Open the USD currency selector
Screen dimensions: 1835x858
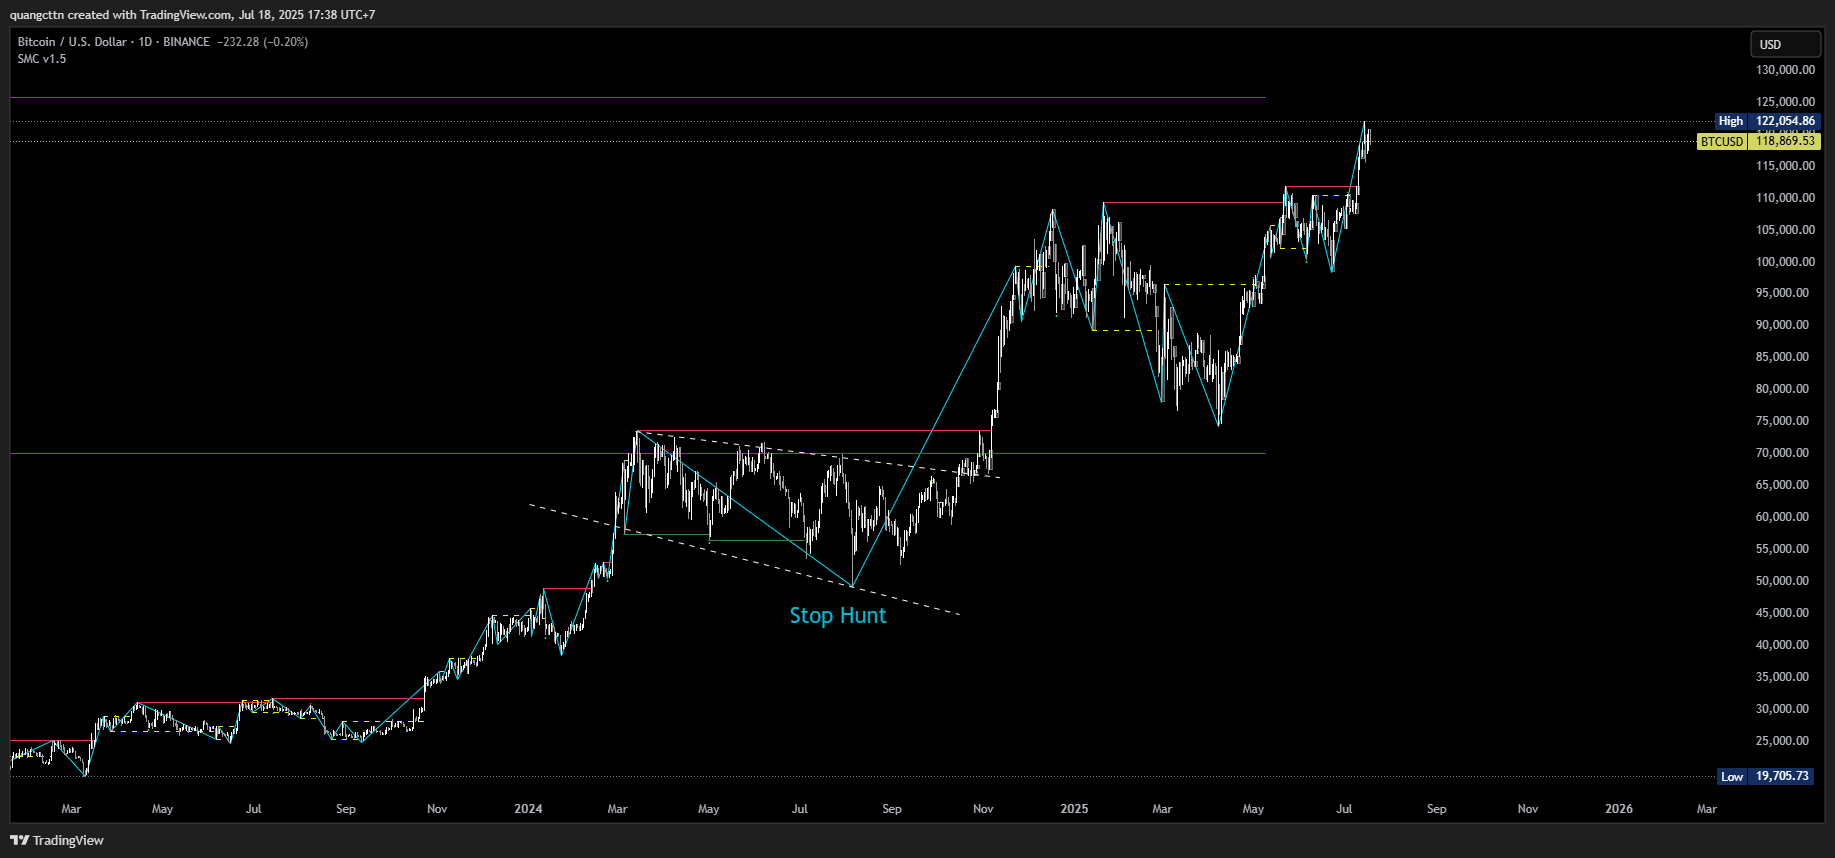point(1785,44)
